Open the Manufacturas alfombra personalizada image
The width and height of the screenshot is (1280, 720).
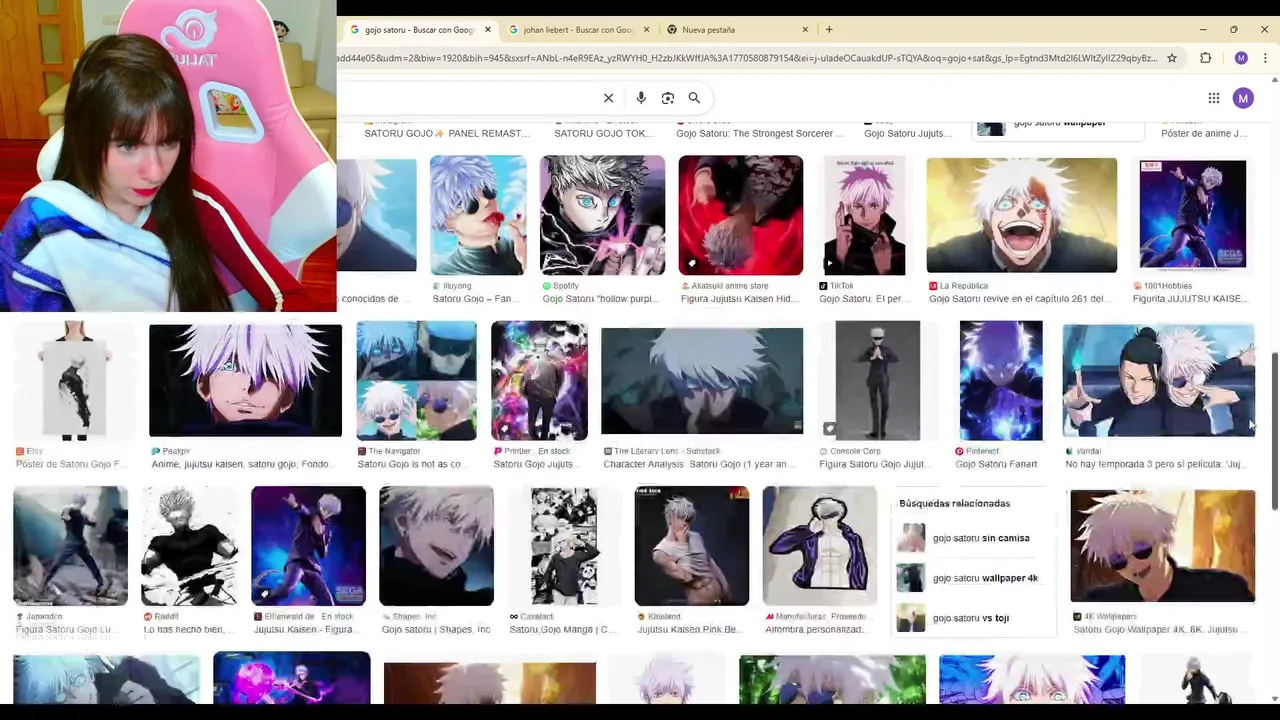tap(819, 546)
